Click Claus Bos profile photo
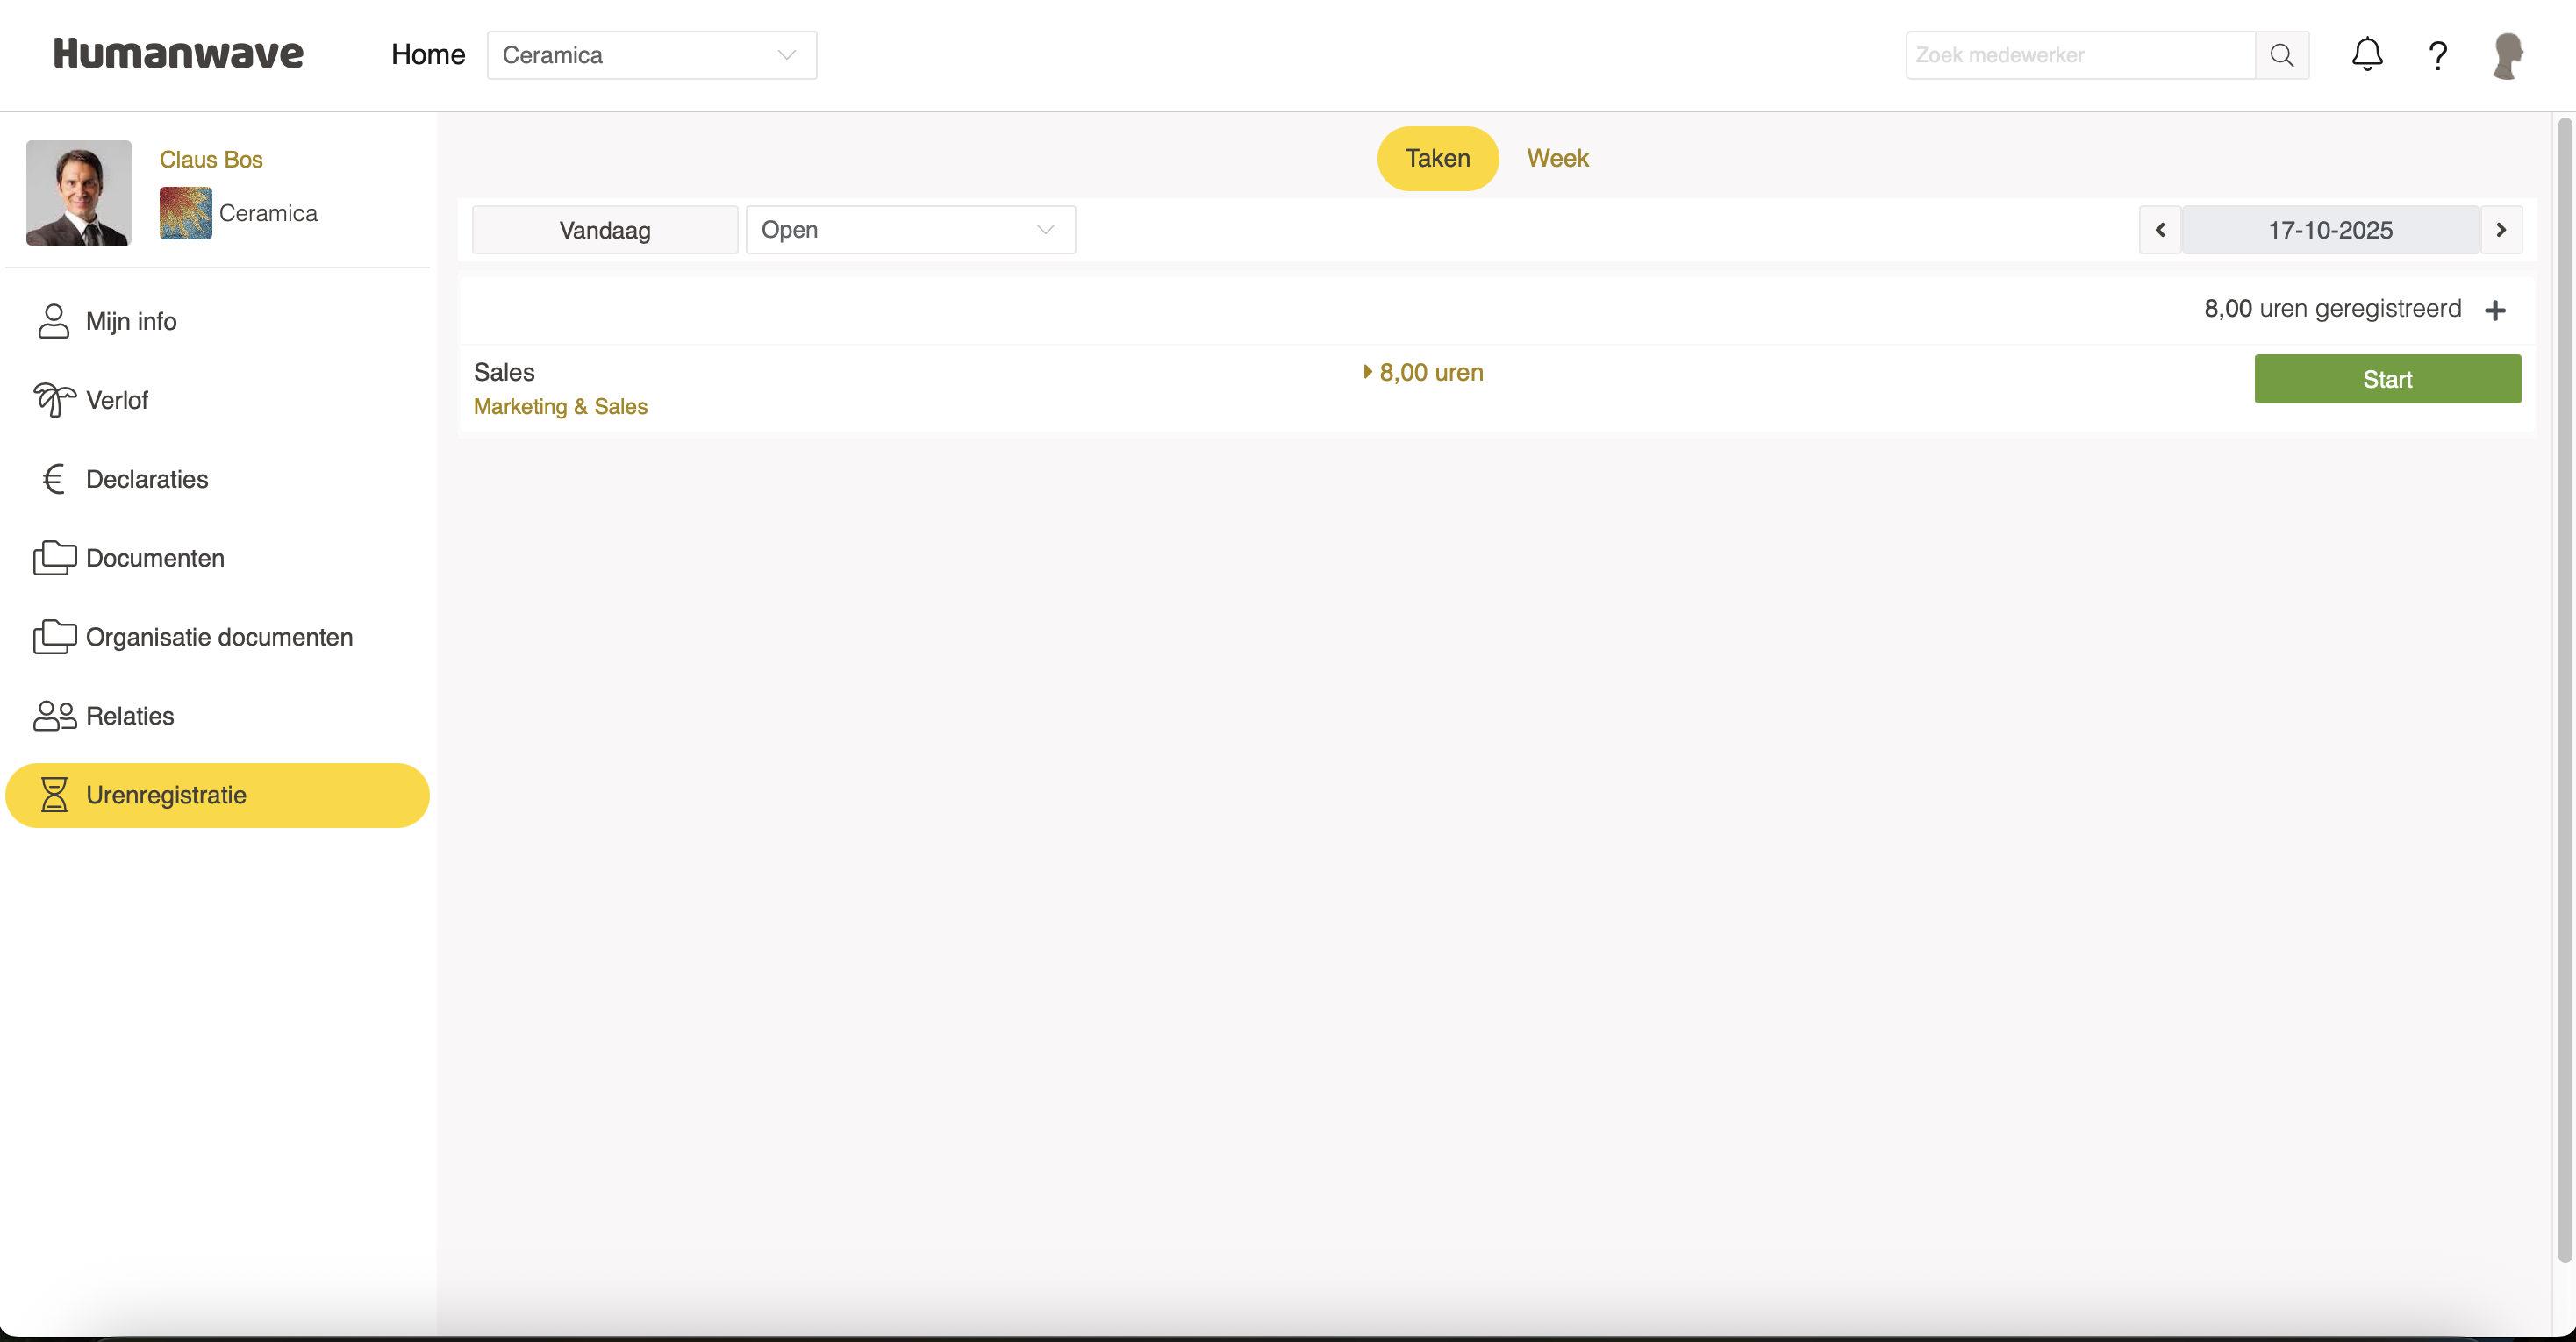The width and height of the screenshot is (2576, 1342). tap(78, 193)
